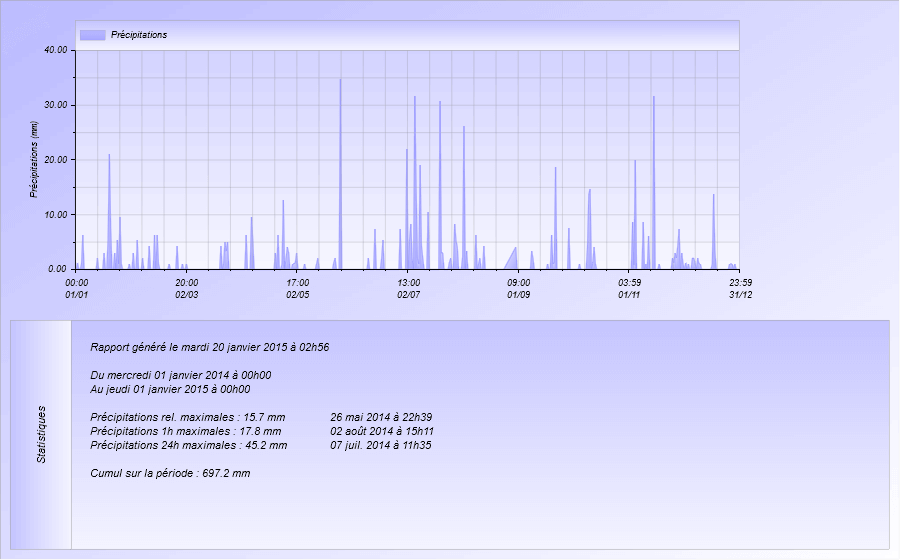Viewport: 900px width, 560px height.
Task: Click the Précipitations legend color swatch
Action: [x=92, y=35]
